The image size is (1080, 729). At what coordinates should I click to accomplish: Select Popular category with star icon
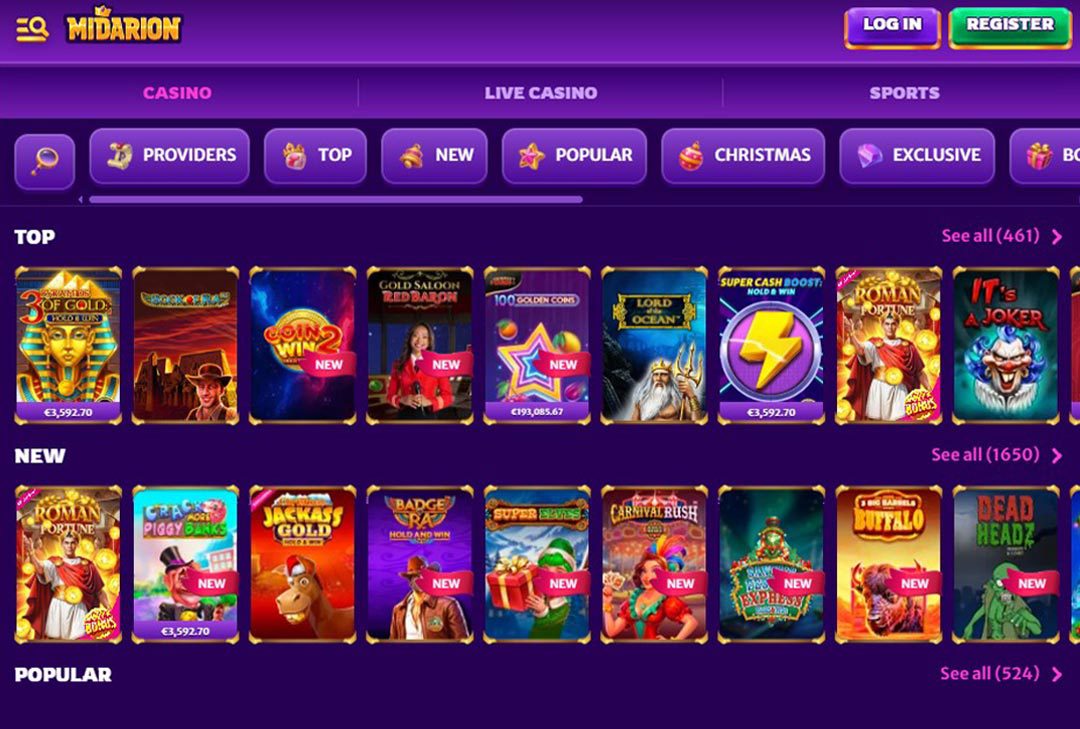coord(574,156)
